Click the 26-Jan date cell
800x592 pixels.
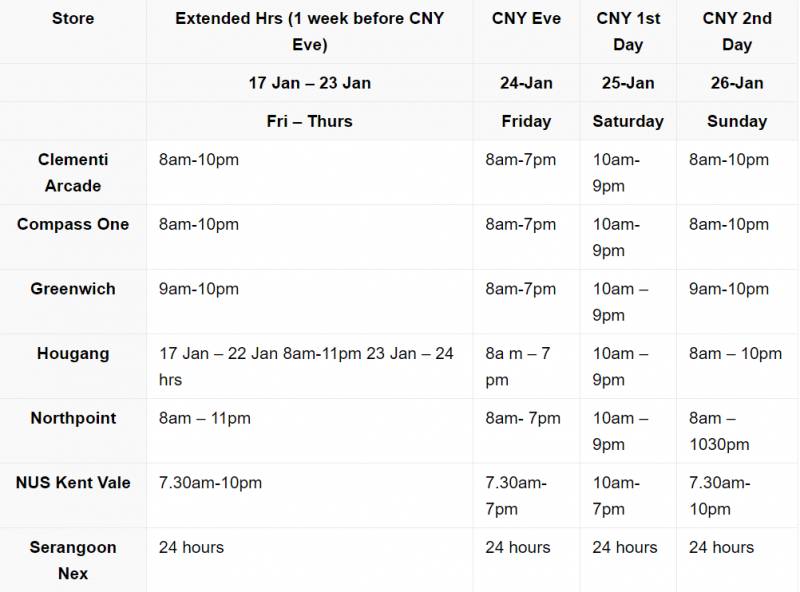click(x=737, y=83)
